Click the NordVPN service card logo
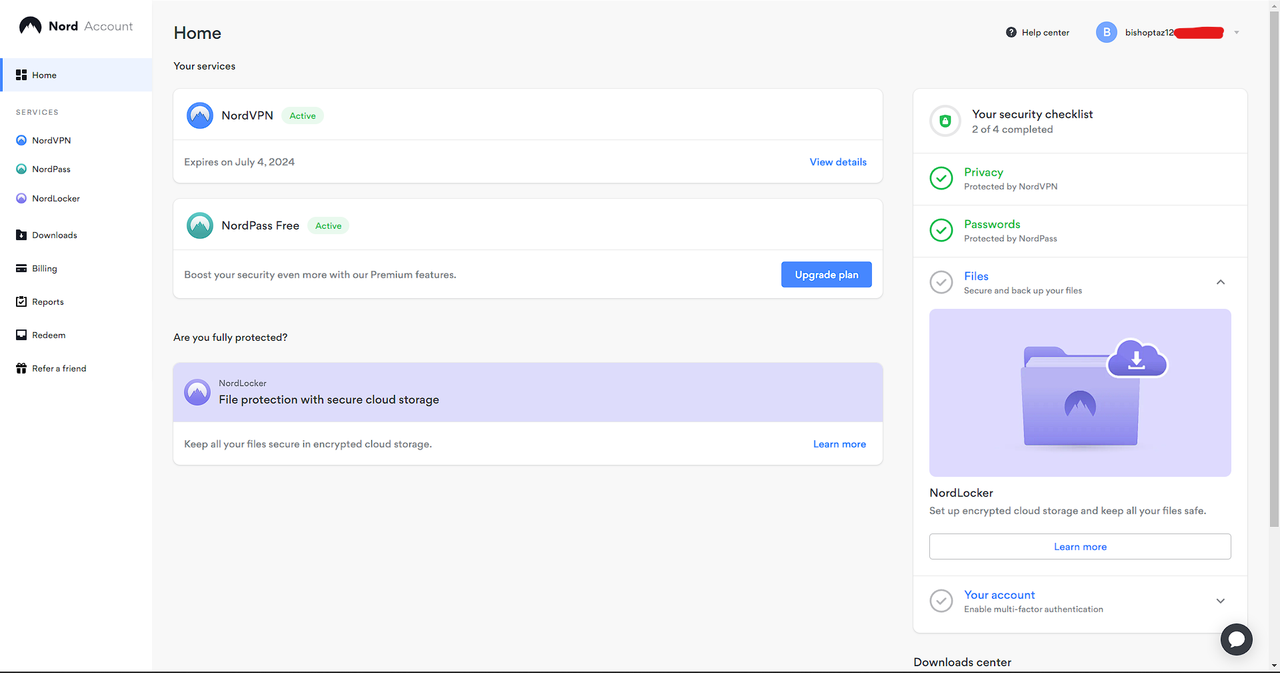This screenshot has width=1280, height=673. [x=200, y=115]
